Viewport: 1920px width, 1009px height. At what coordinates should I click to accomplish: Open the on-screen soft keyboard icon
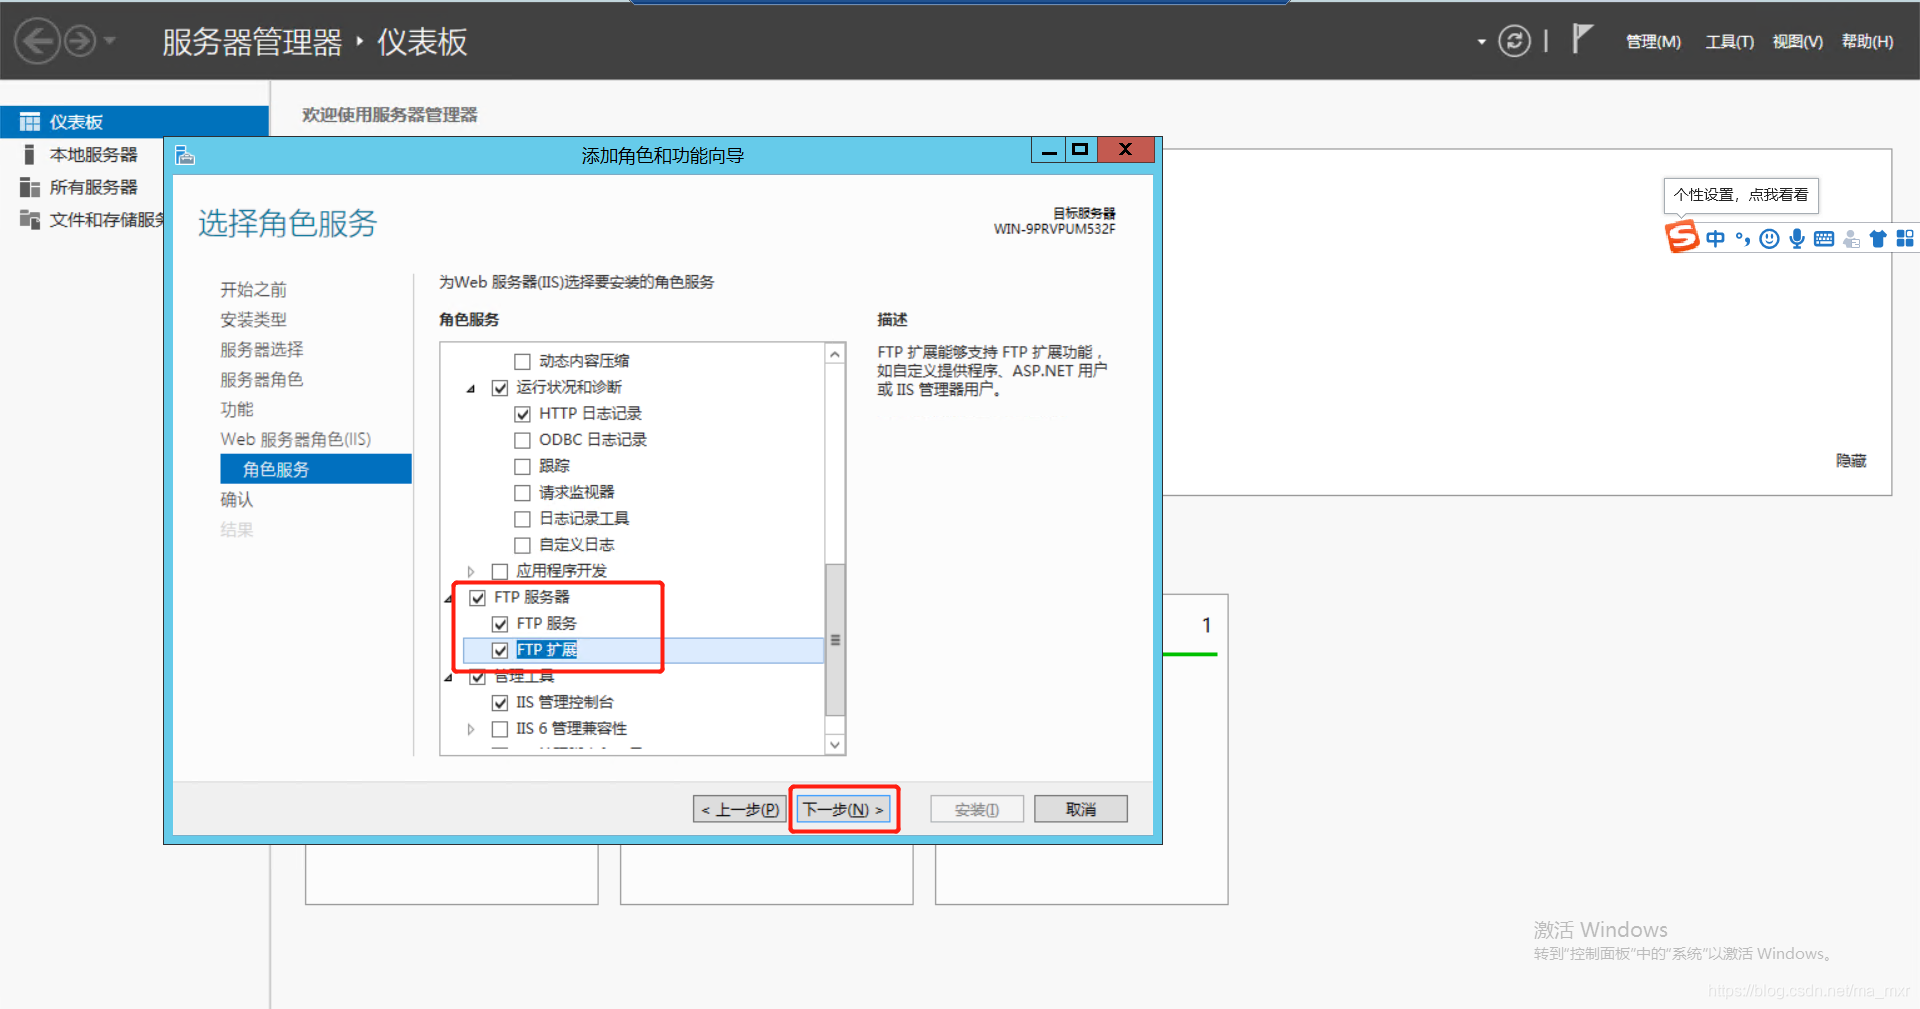click(x=1823, y=238)
